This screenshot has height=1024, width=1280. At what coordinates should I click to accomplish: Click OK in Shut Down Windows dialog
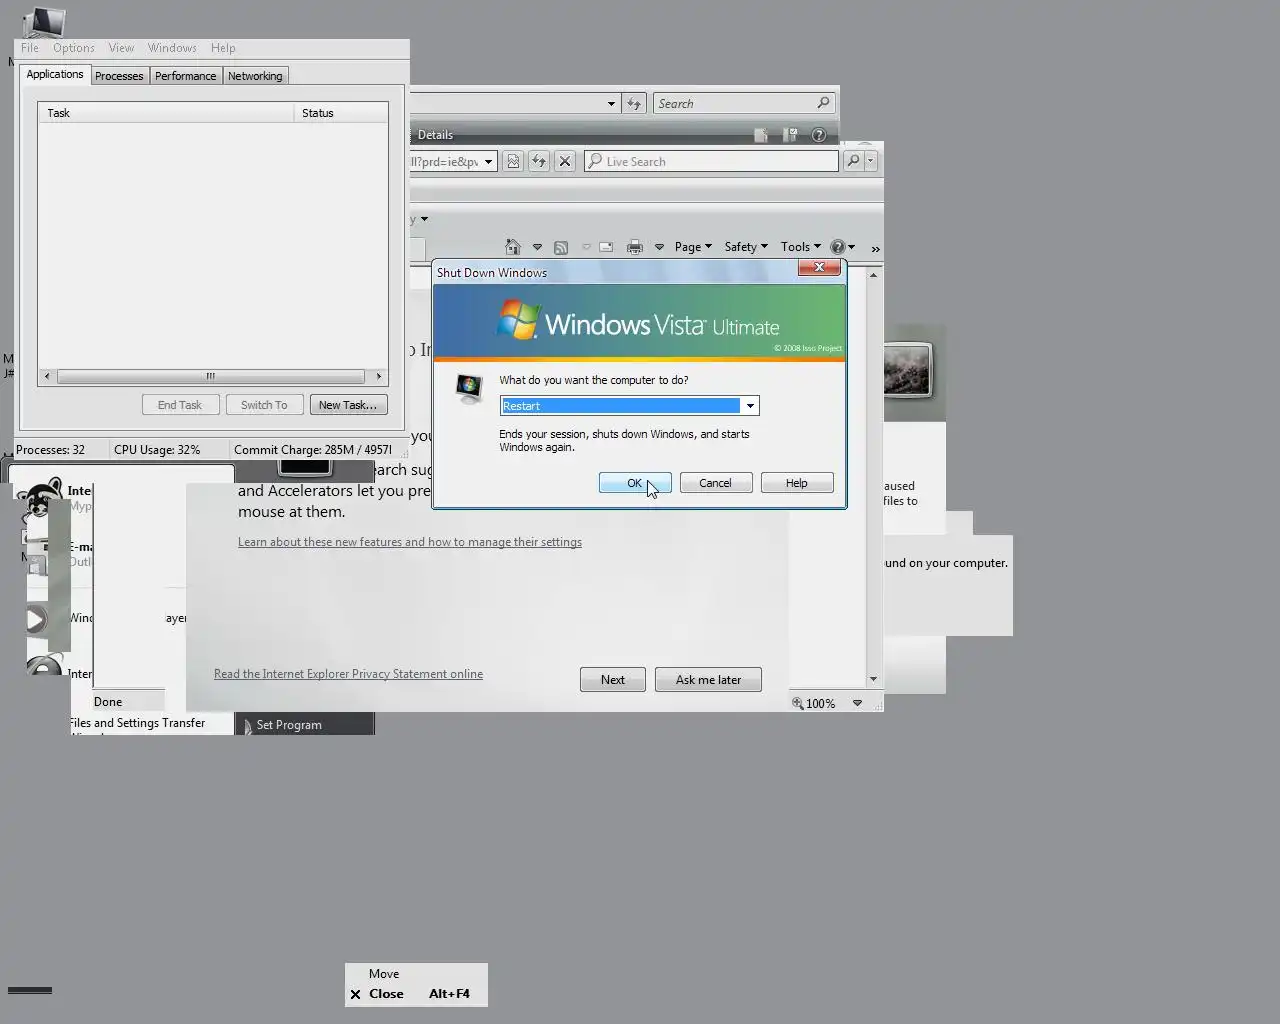click(x=635, y=483)
